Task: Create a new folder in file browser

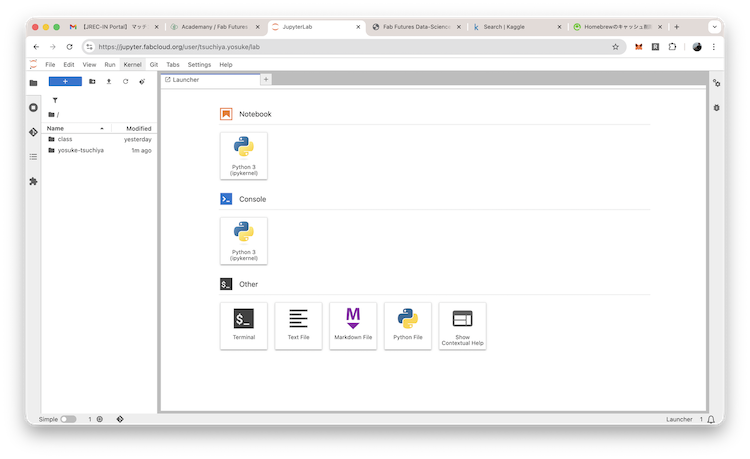Action: pyautogui.click(x=92, y=81)
